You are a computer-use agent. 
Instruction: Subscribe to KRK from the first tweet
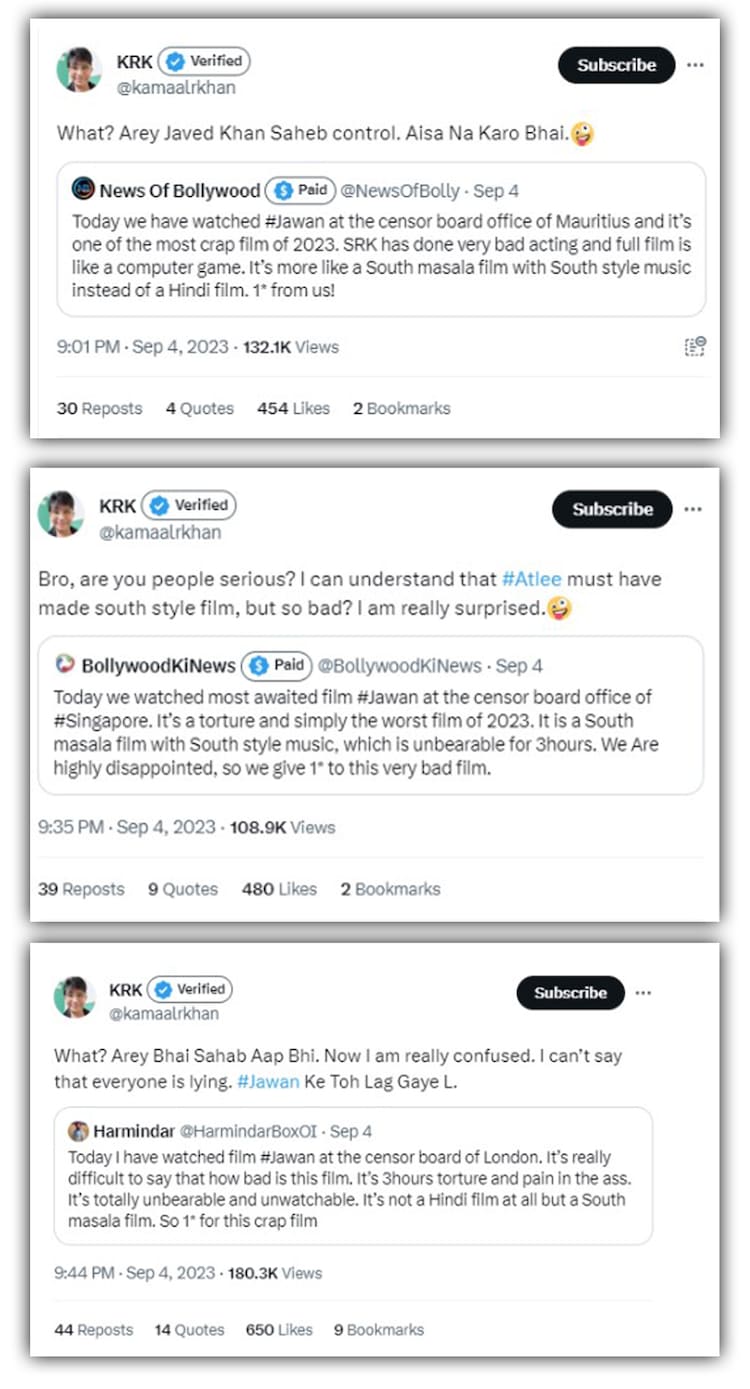click(616, 65)
